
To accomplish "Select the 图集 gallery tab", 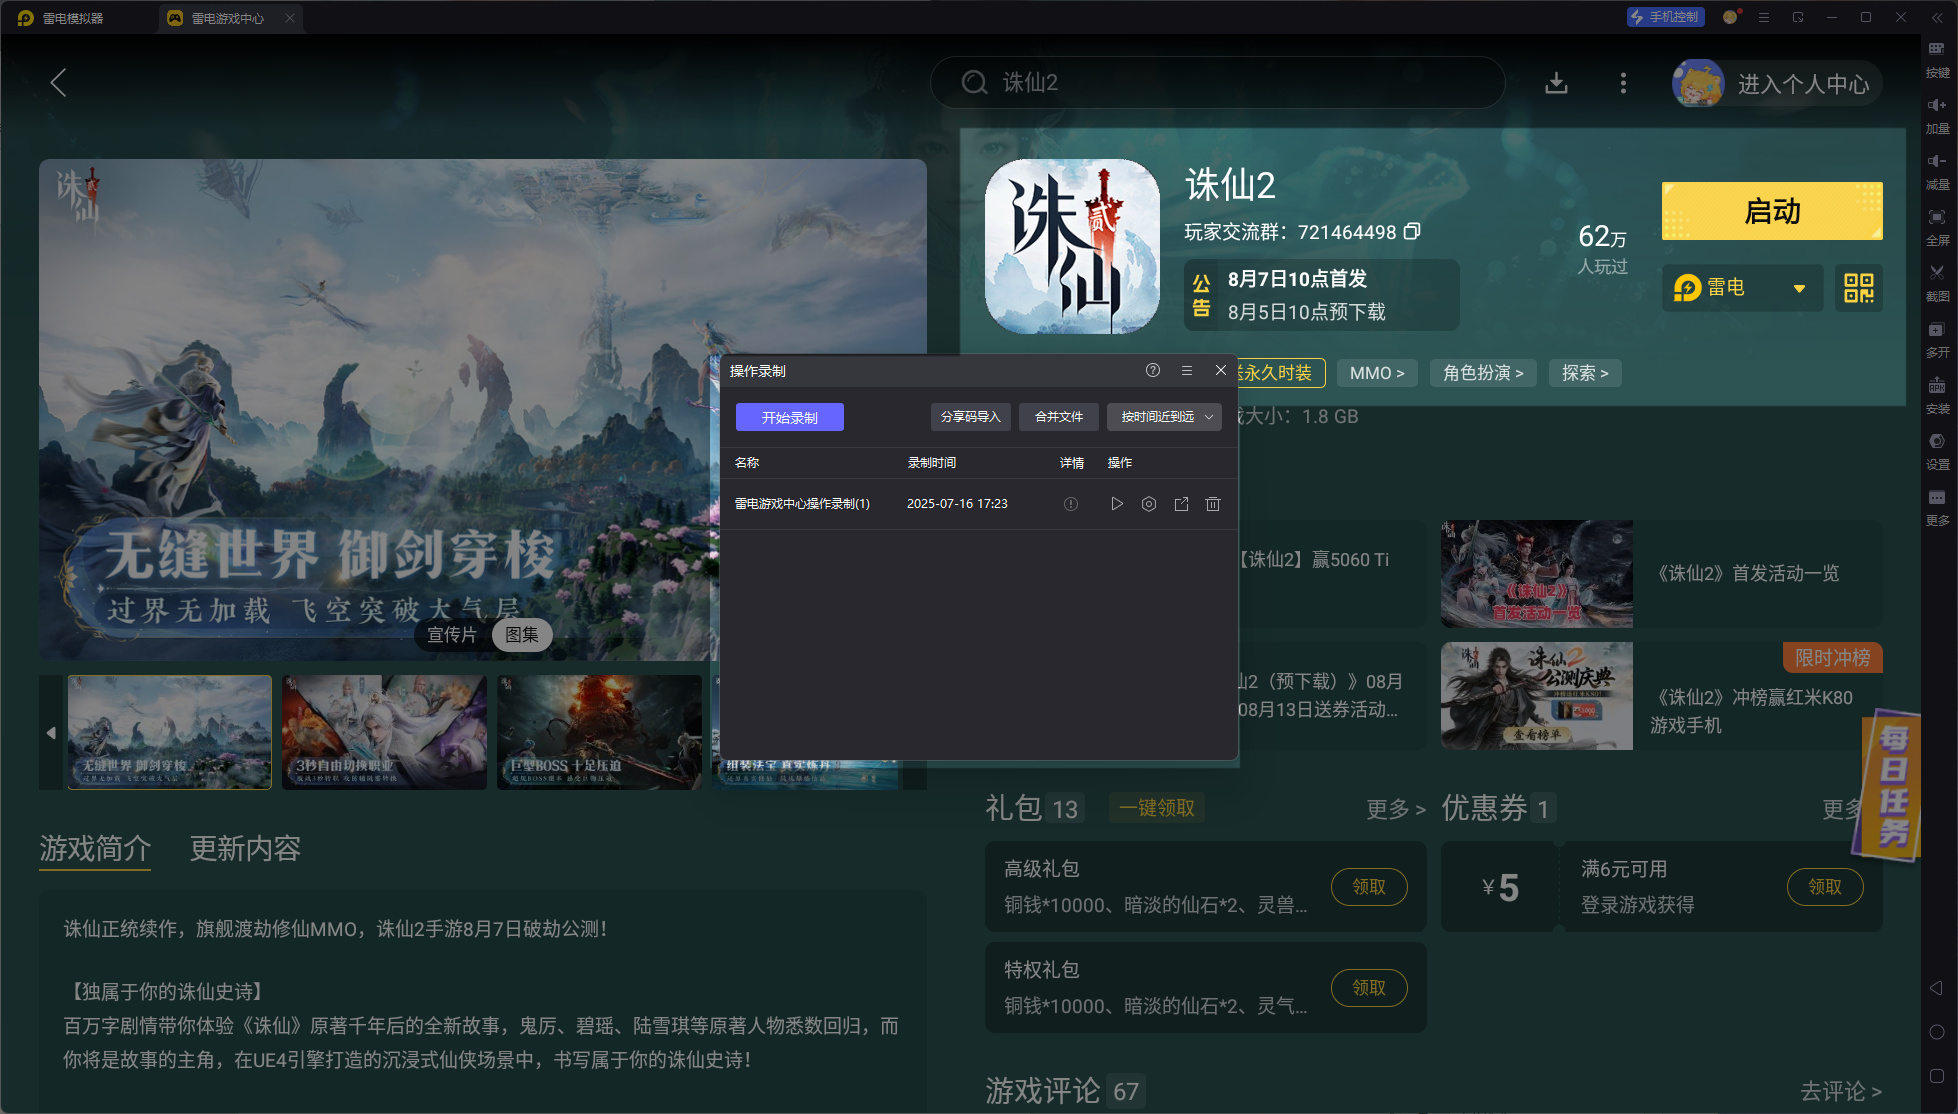I will 522,635.
